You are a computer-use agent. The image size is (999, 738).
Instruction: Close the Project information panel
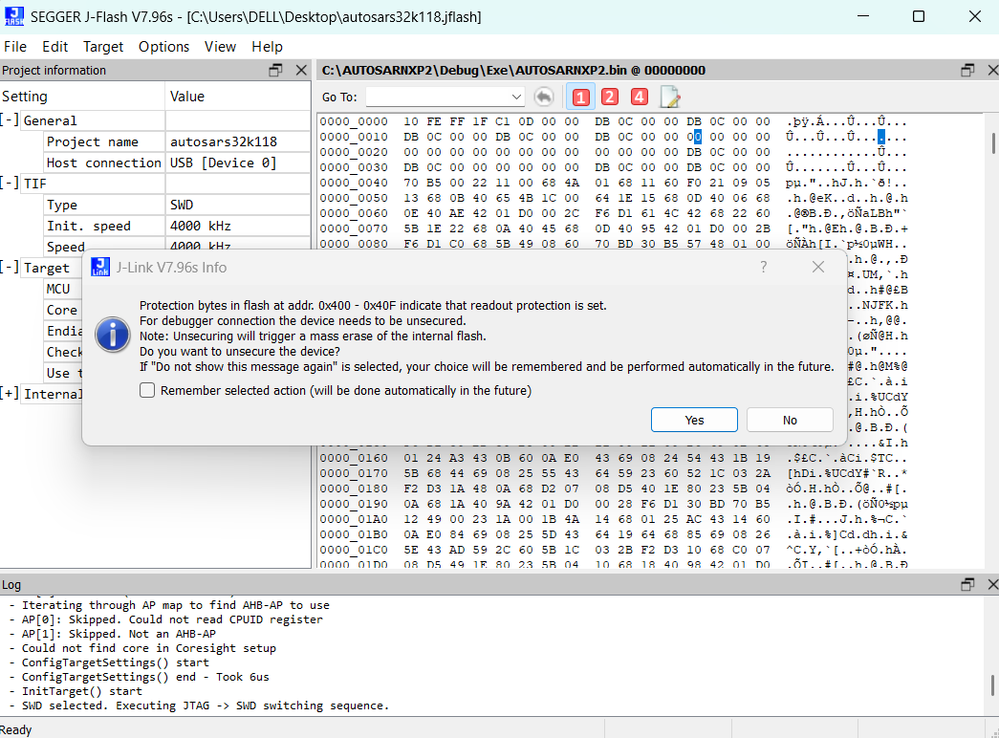click(301, 70)
